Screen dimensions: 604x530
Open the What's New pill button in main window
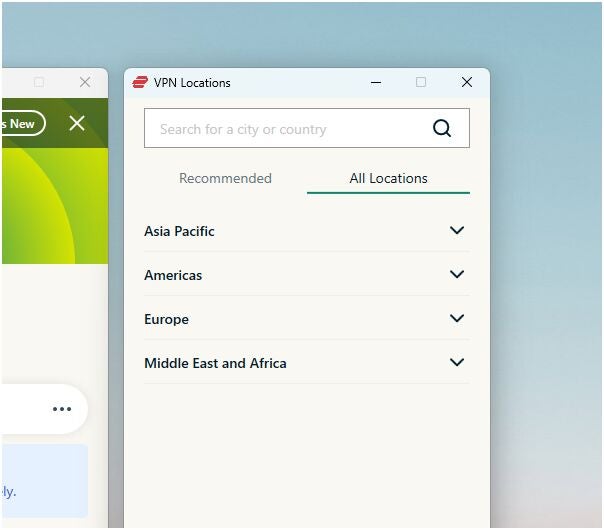pyautogui.click(x=23, y=123)
